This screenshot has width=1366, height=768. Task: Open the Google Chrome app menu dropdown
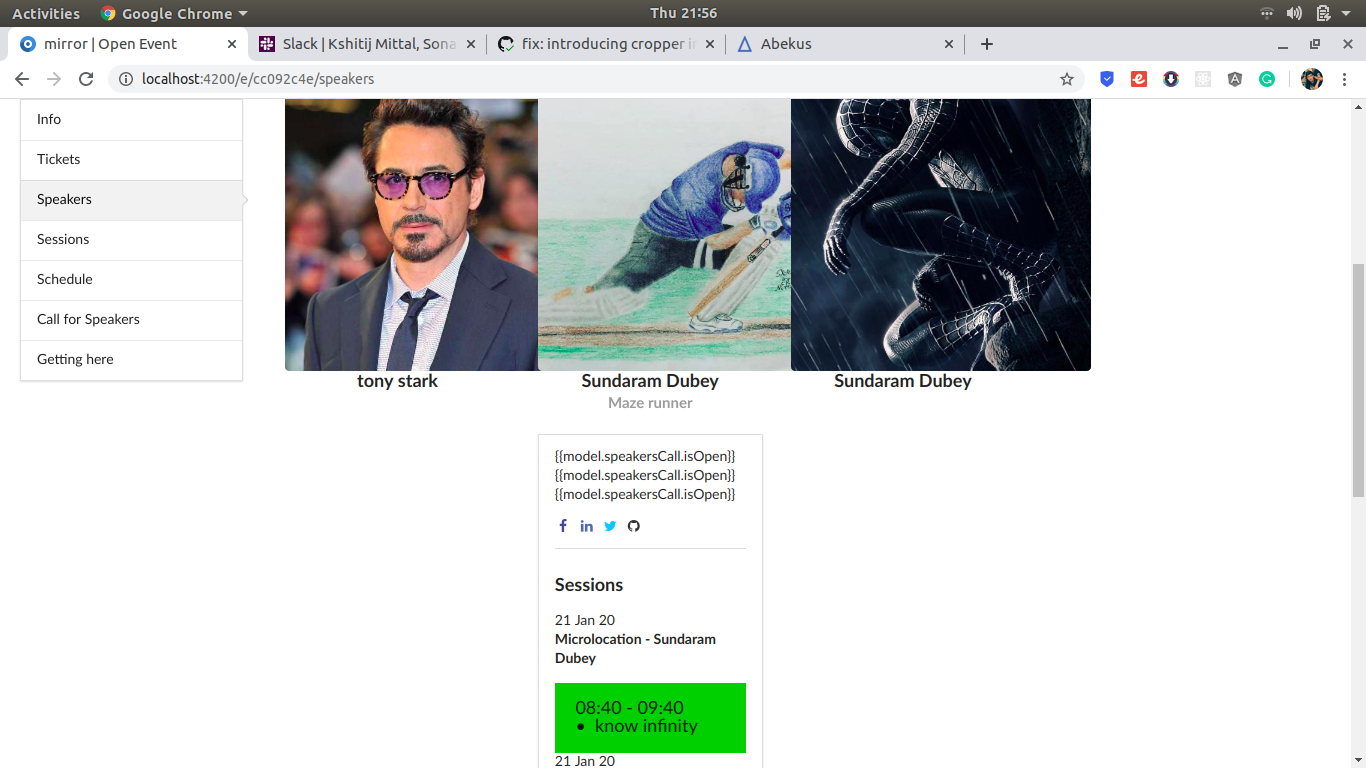click(x=174, y=13)
